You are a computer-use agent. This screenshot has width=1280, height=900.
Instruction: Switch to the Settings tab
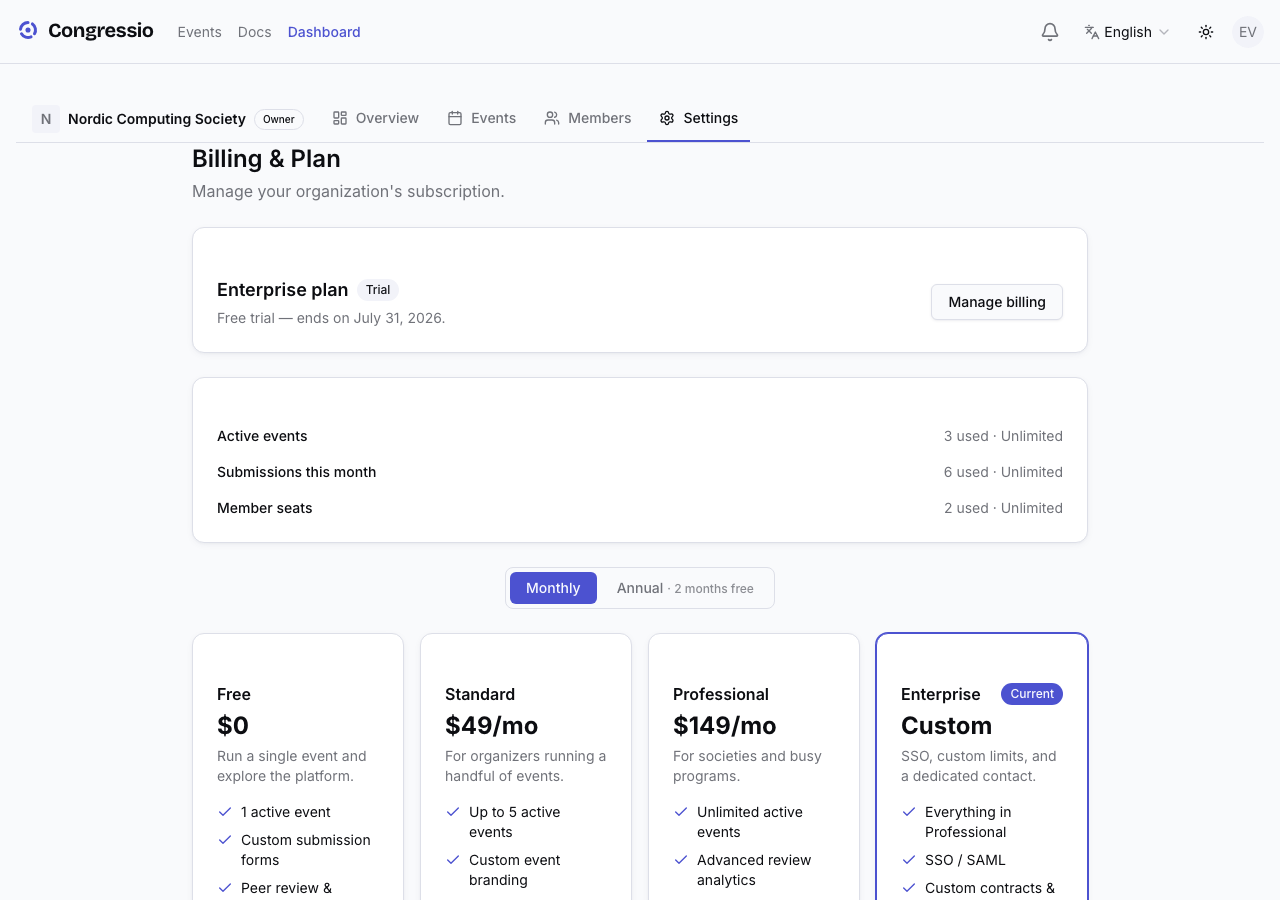699,118
